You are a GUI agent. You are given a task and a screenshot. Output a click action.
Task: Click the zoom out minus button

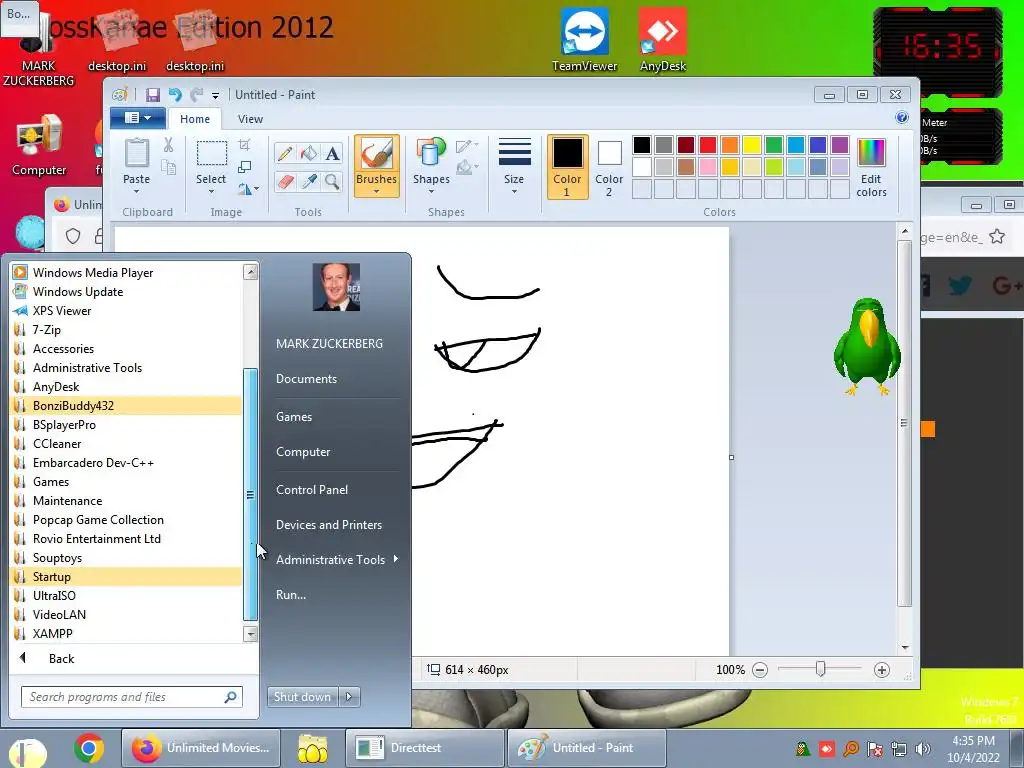click(760, 670)
